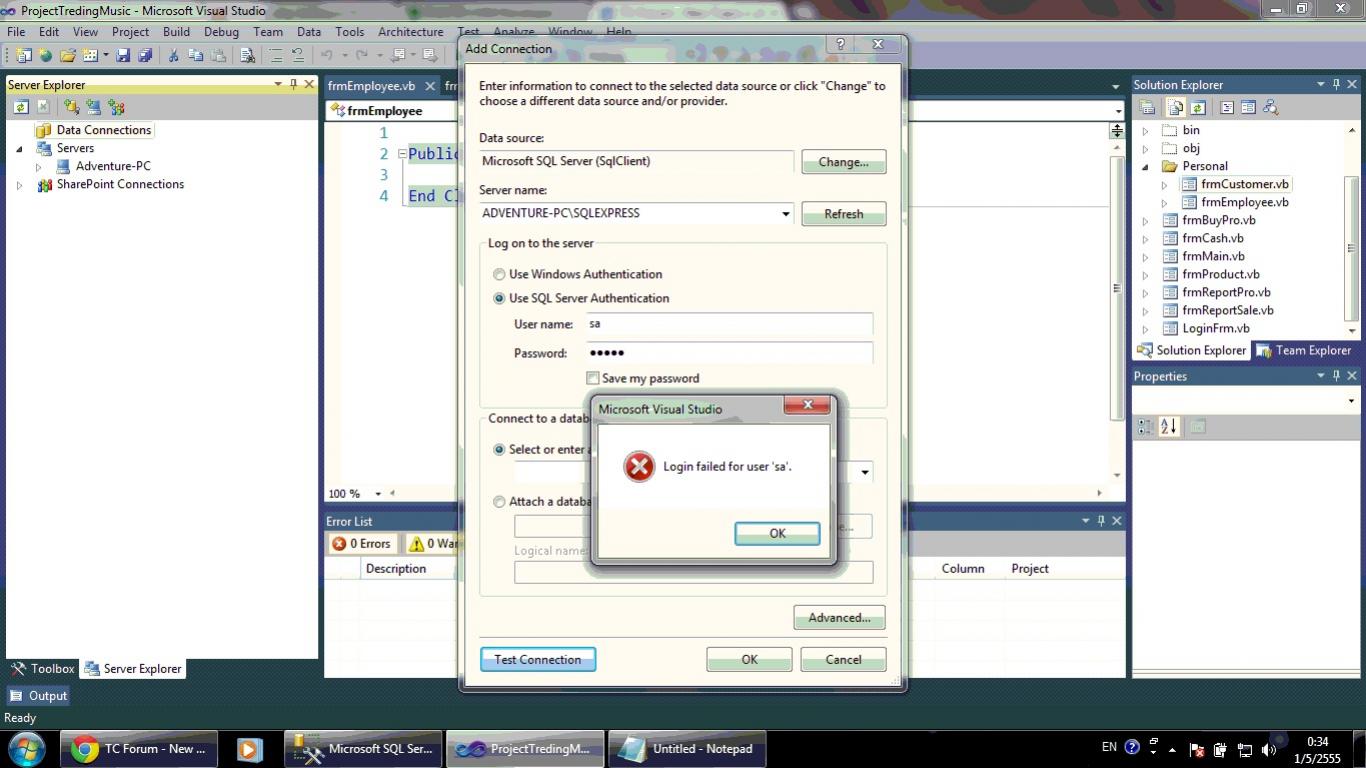Click the New Project toolbar icon
The width and height of the screenshot is (1366, 768).
tap(23, 55)
